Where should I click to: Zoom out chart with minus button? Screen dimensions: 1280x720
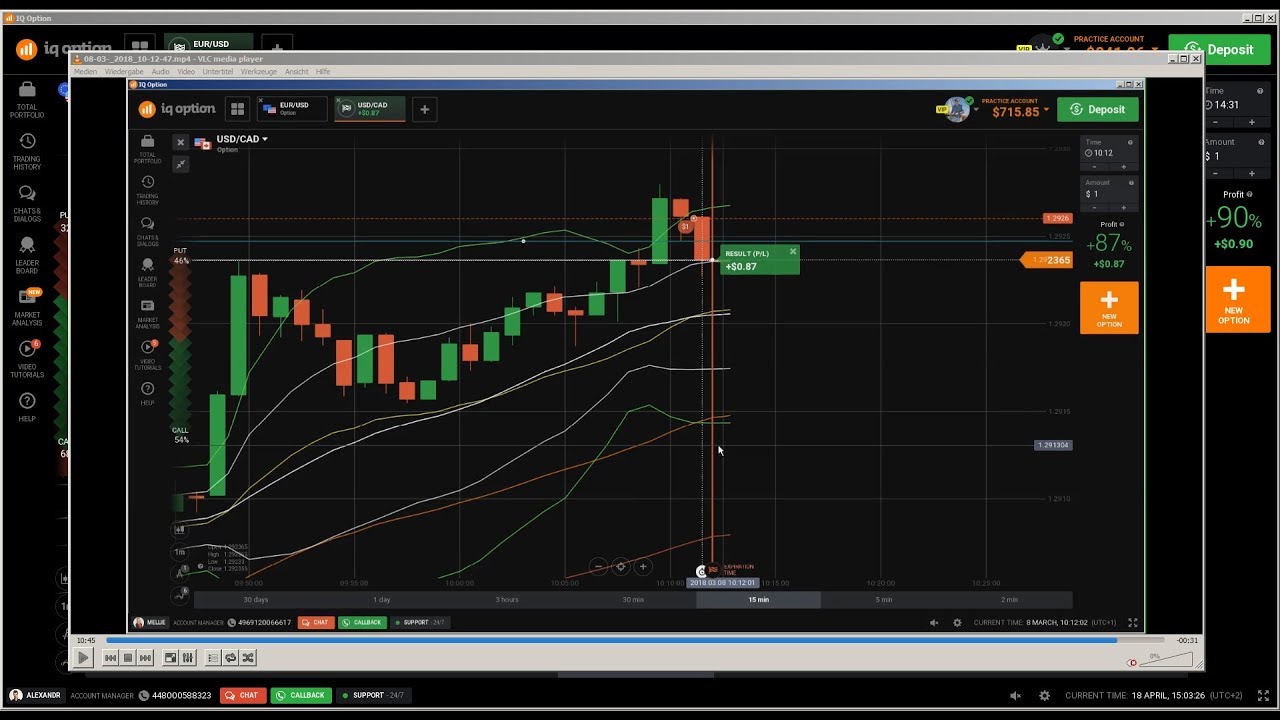point(598,566)
